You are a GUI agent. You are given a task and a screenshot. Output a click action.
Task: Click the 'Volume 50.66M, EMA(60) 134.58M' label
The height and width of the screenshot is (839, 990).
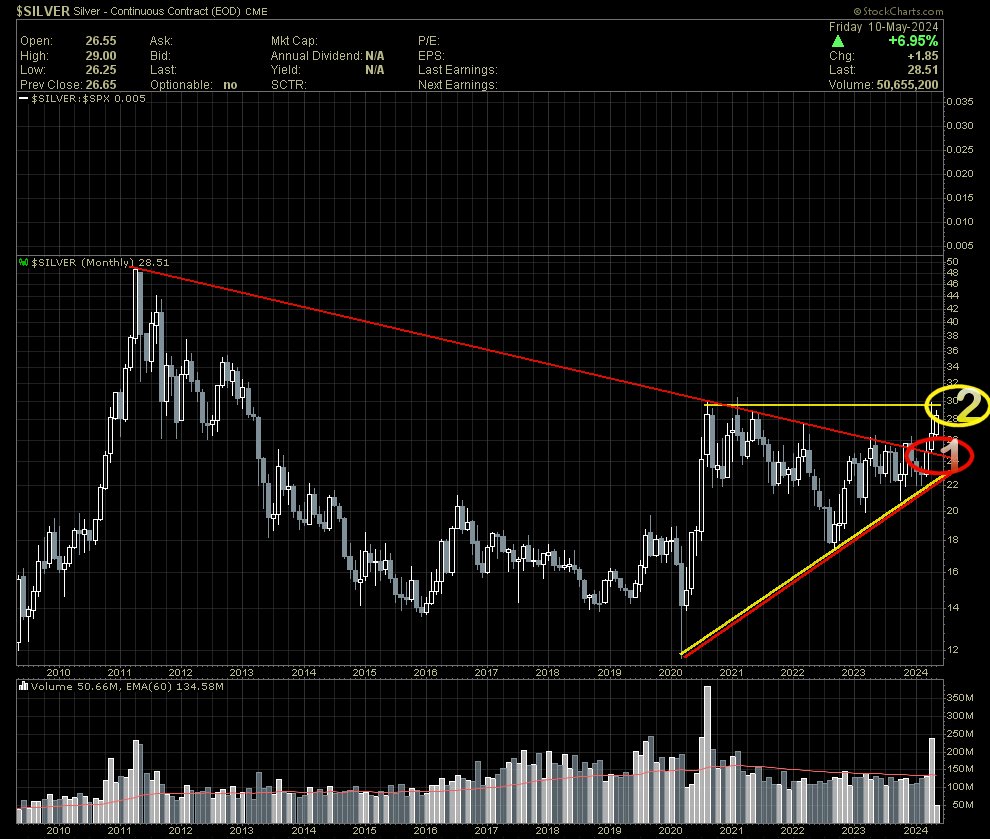click(x=127, y=686)
